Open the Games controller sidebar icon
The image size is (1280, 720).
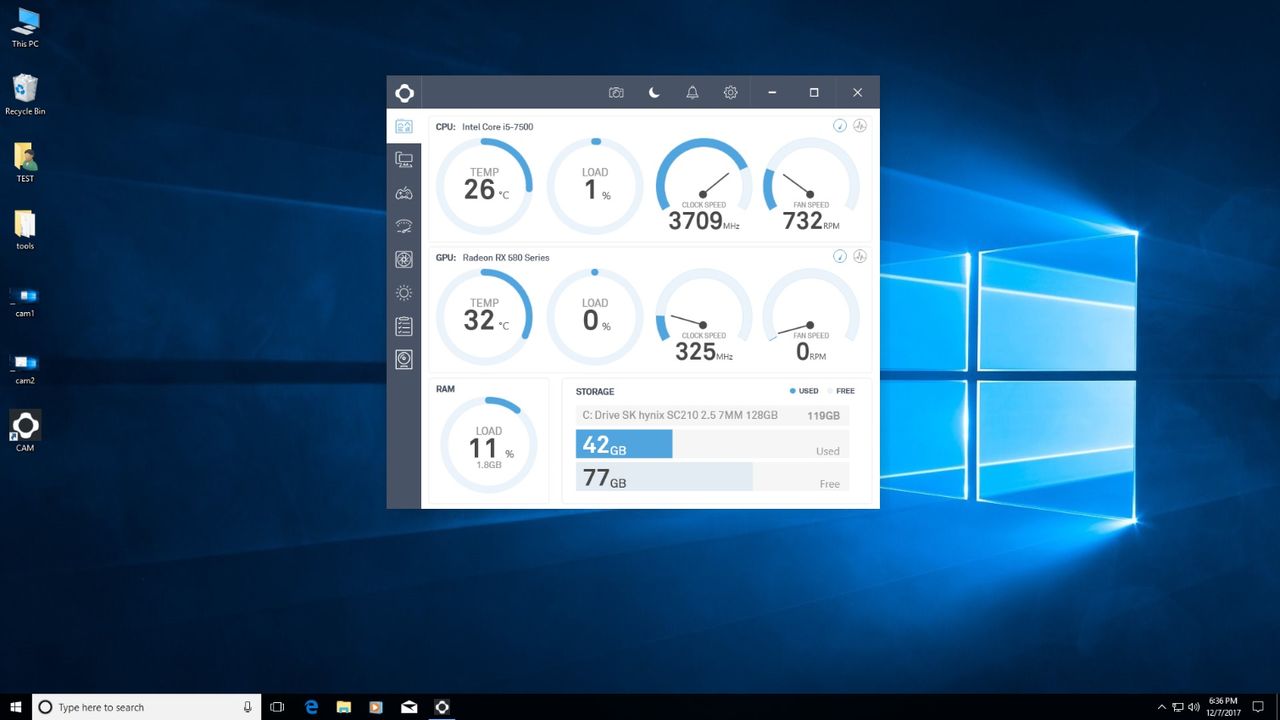coord(404,193)
